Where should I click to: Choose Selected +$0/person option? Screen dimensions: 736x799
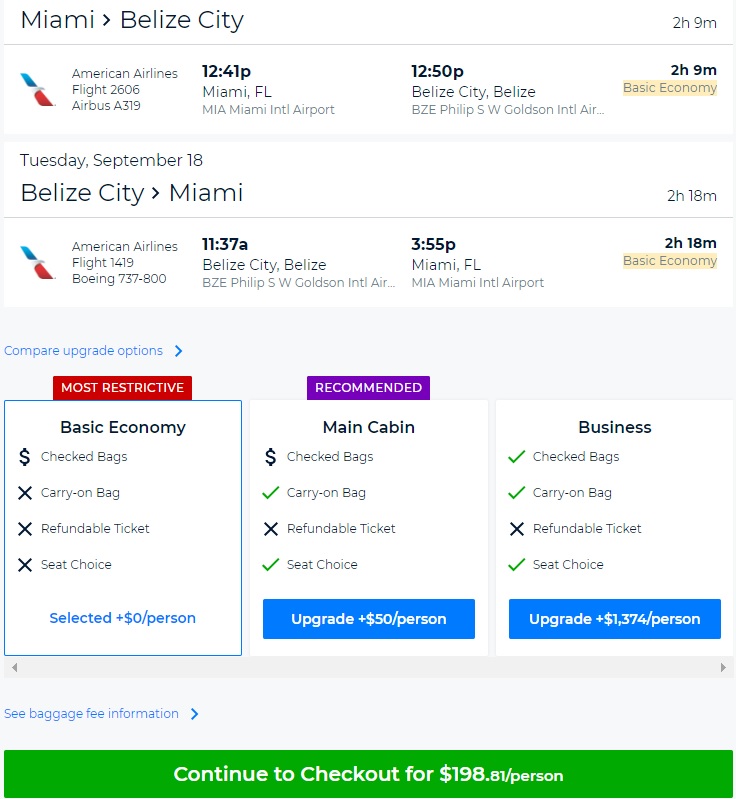click(x=123, y=618)
